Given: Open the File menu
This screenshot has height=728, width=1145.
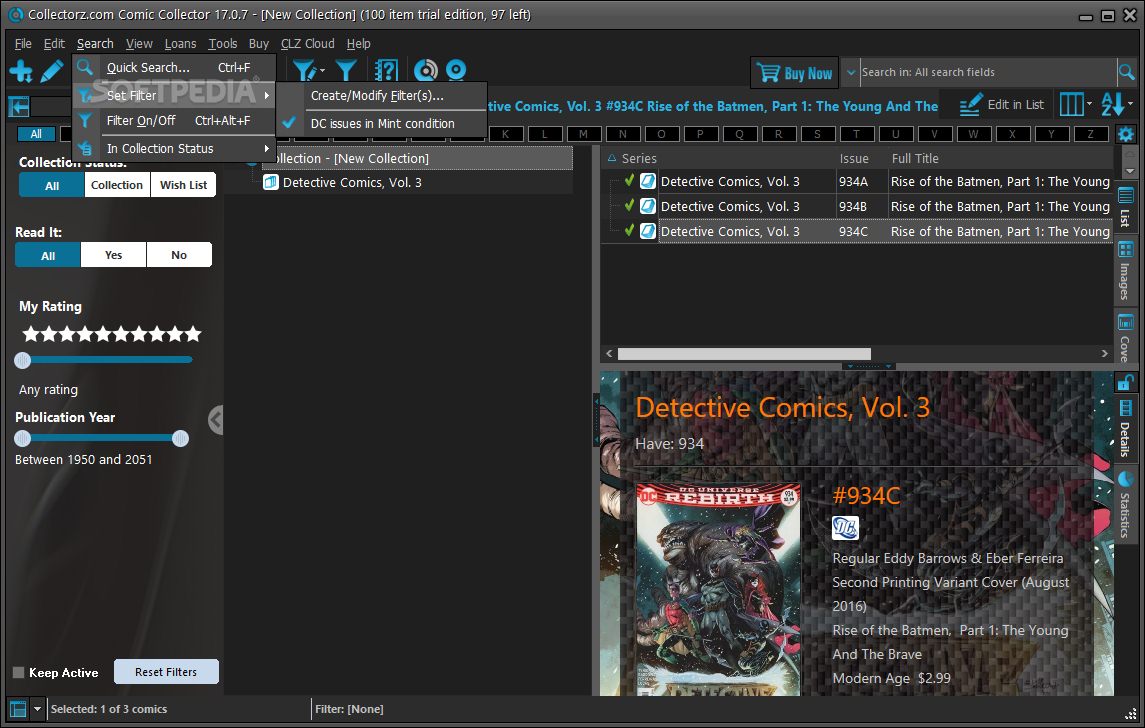Looking at the screenshot, I should click(x=23, y=44).
